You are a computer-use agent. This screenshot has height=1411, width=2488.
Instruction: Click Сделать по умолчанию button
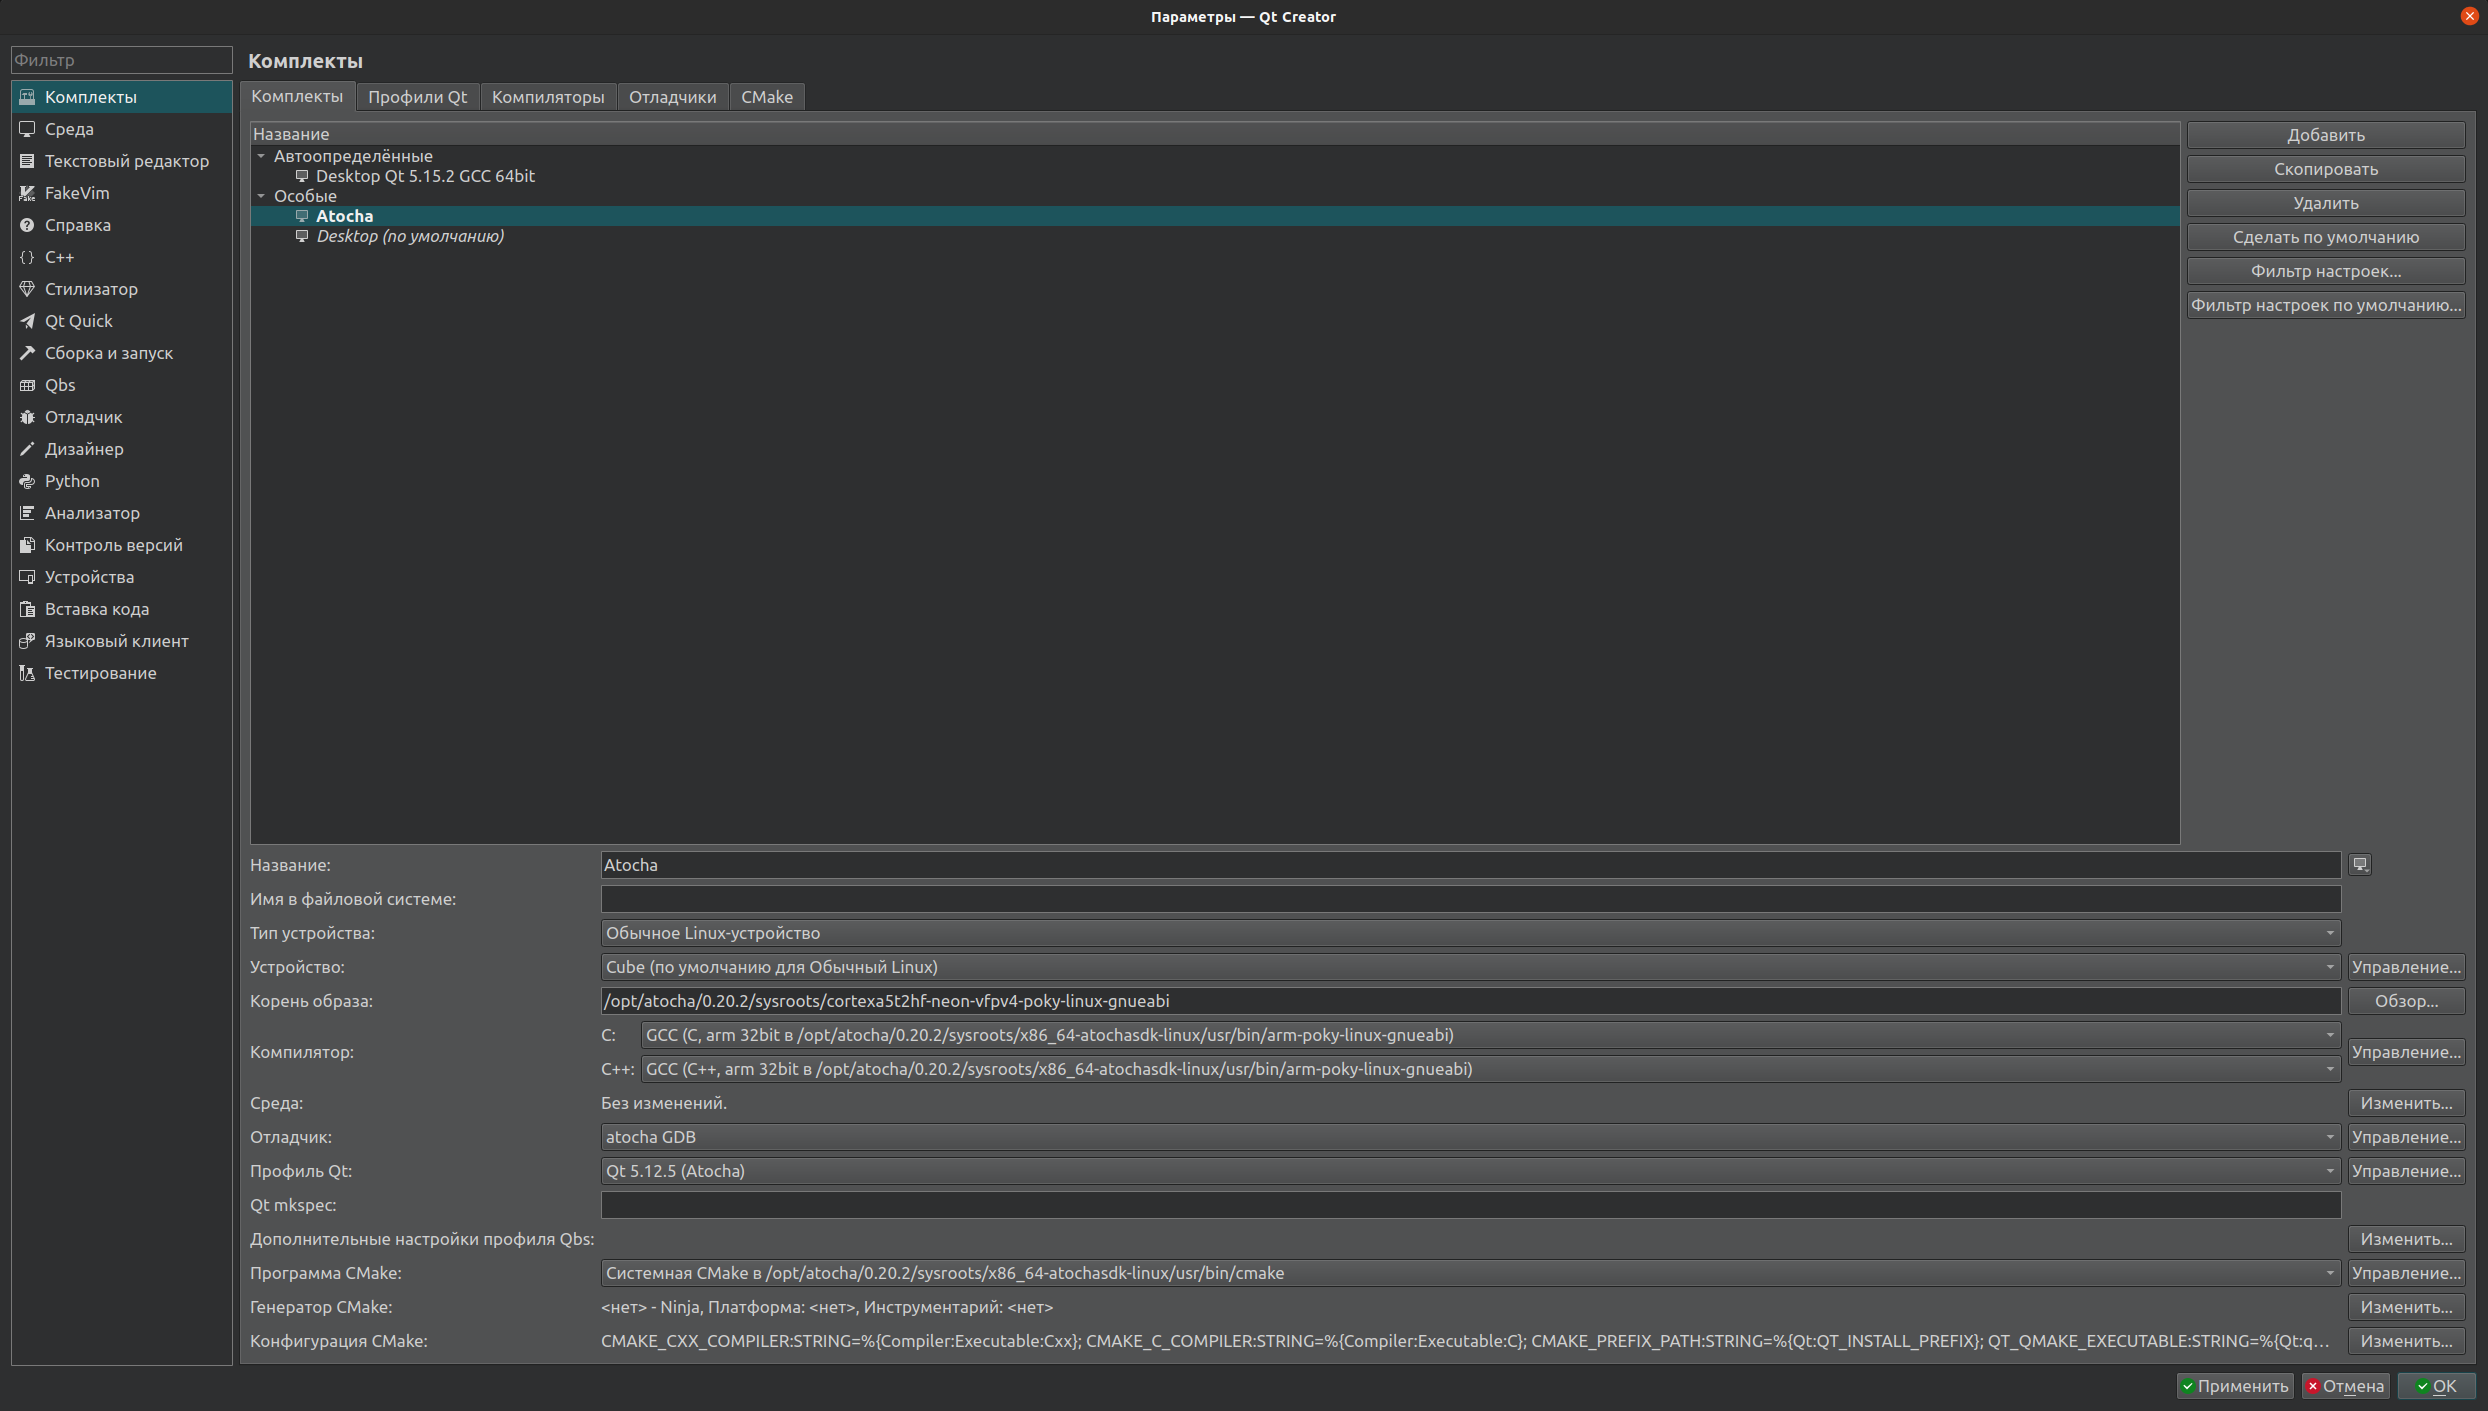2326,237
